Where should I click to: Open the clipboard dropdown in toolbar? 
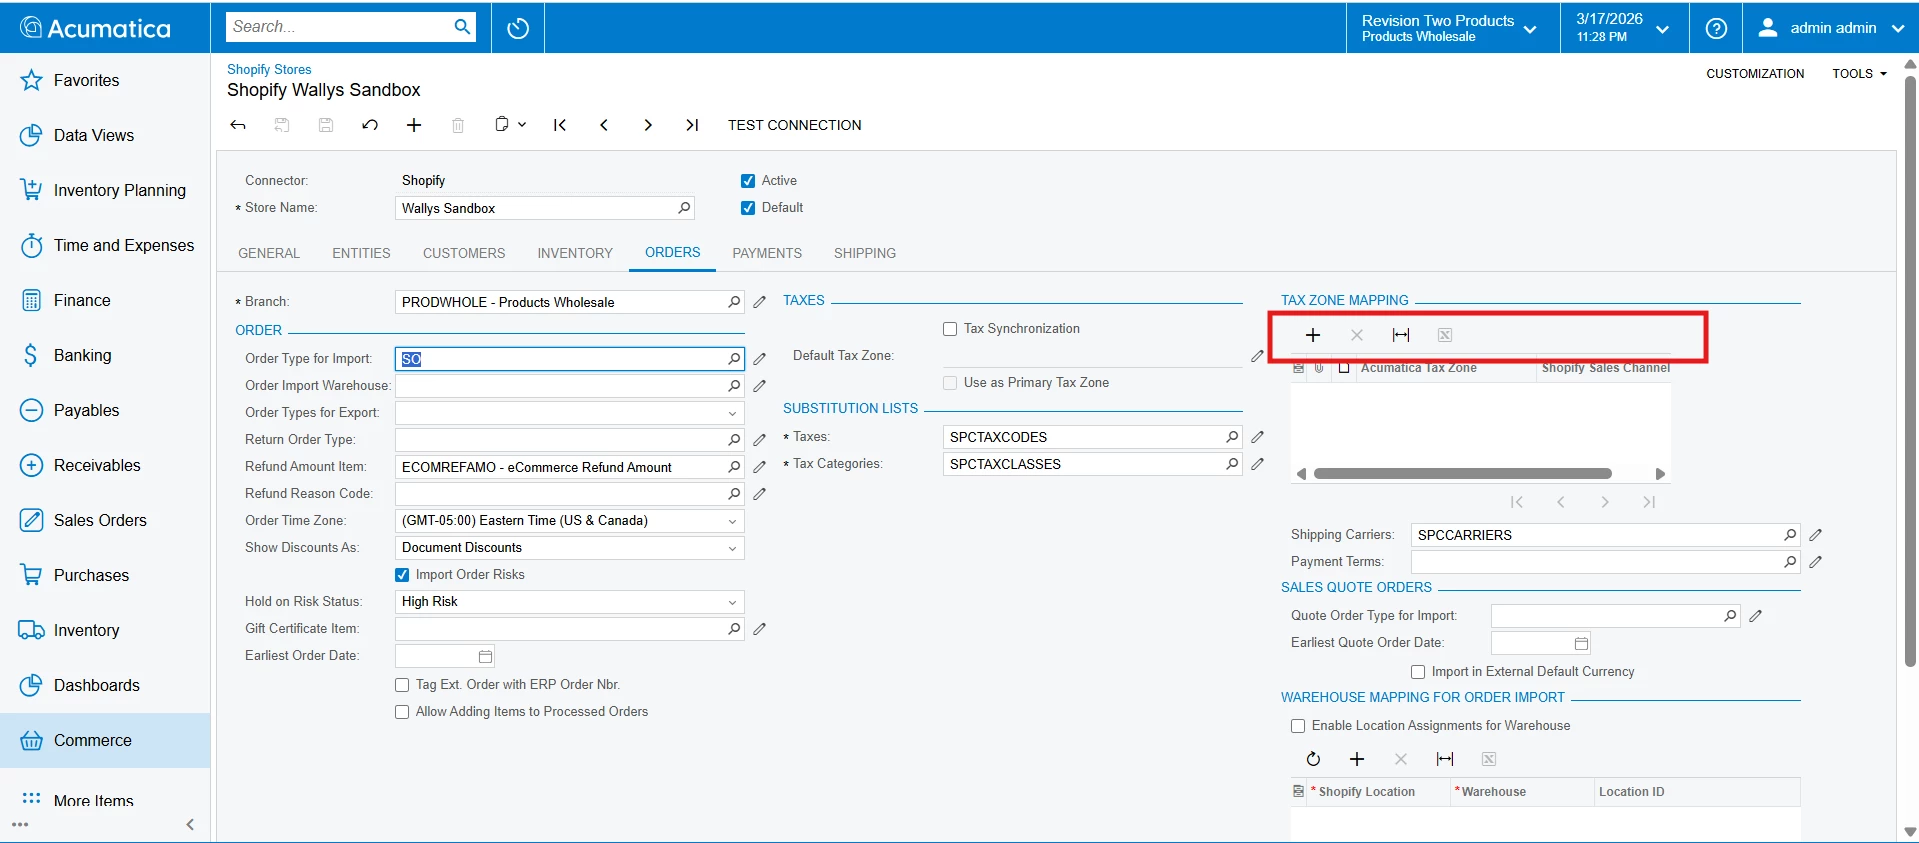pyautogui.click(x=510, y=125)
